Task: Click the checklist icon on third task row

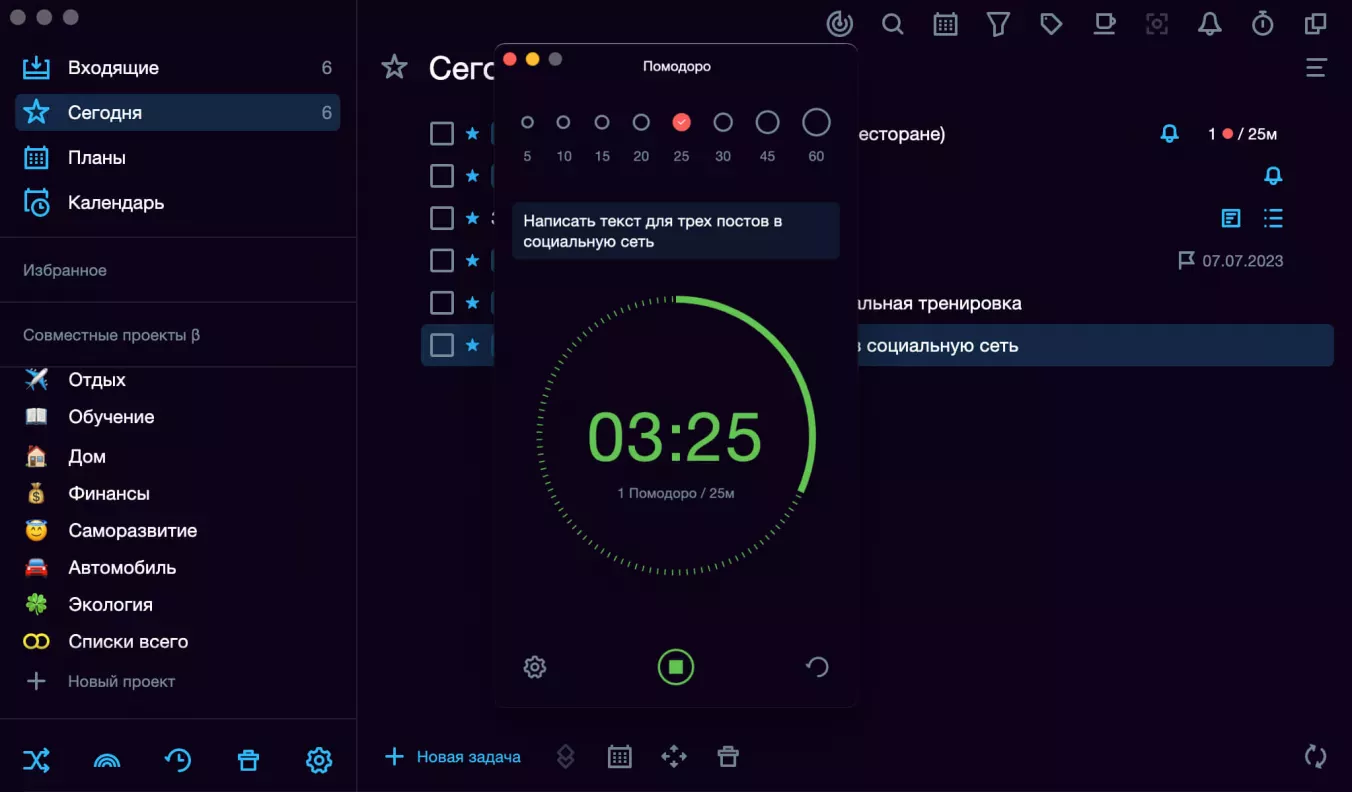Action: tap(1273, 218)
